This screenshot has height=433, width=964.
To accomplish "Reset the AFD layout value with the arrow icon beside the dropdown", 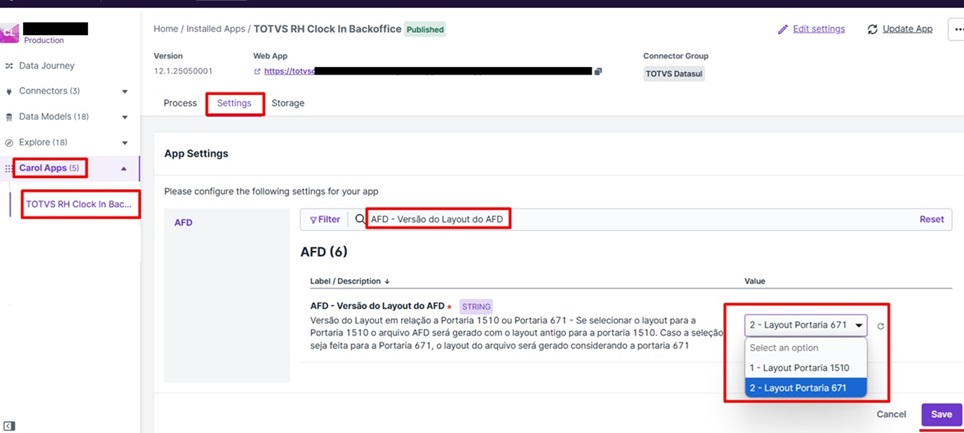I will (x=880, y=326).
